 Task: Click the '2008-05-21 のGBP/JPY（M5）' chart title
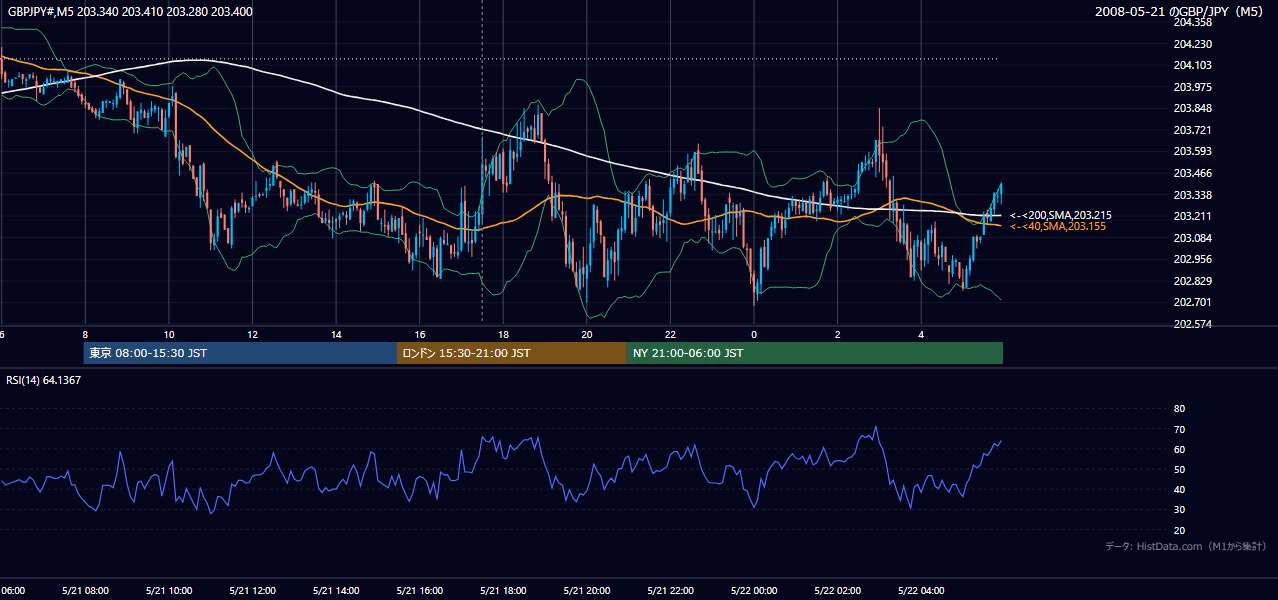click(1181, 12)
